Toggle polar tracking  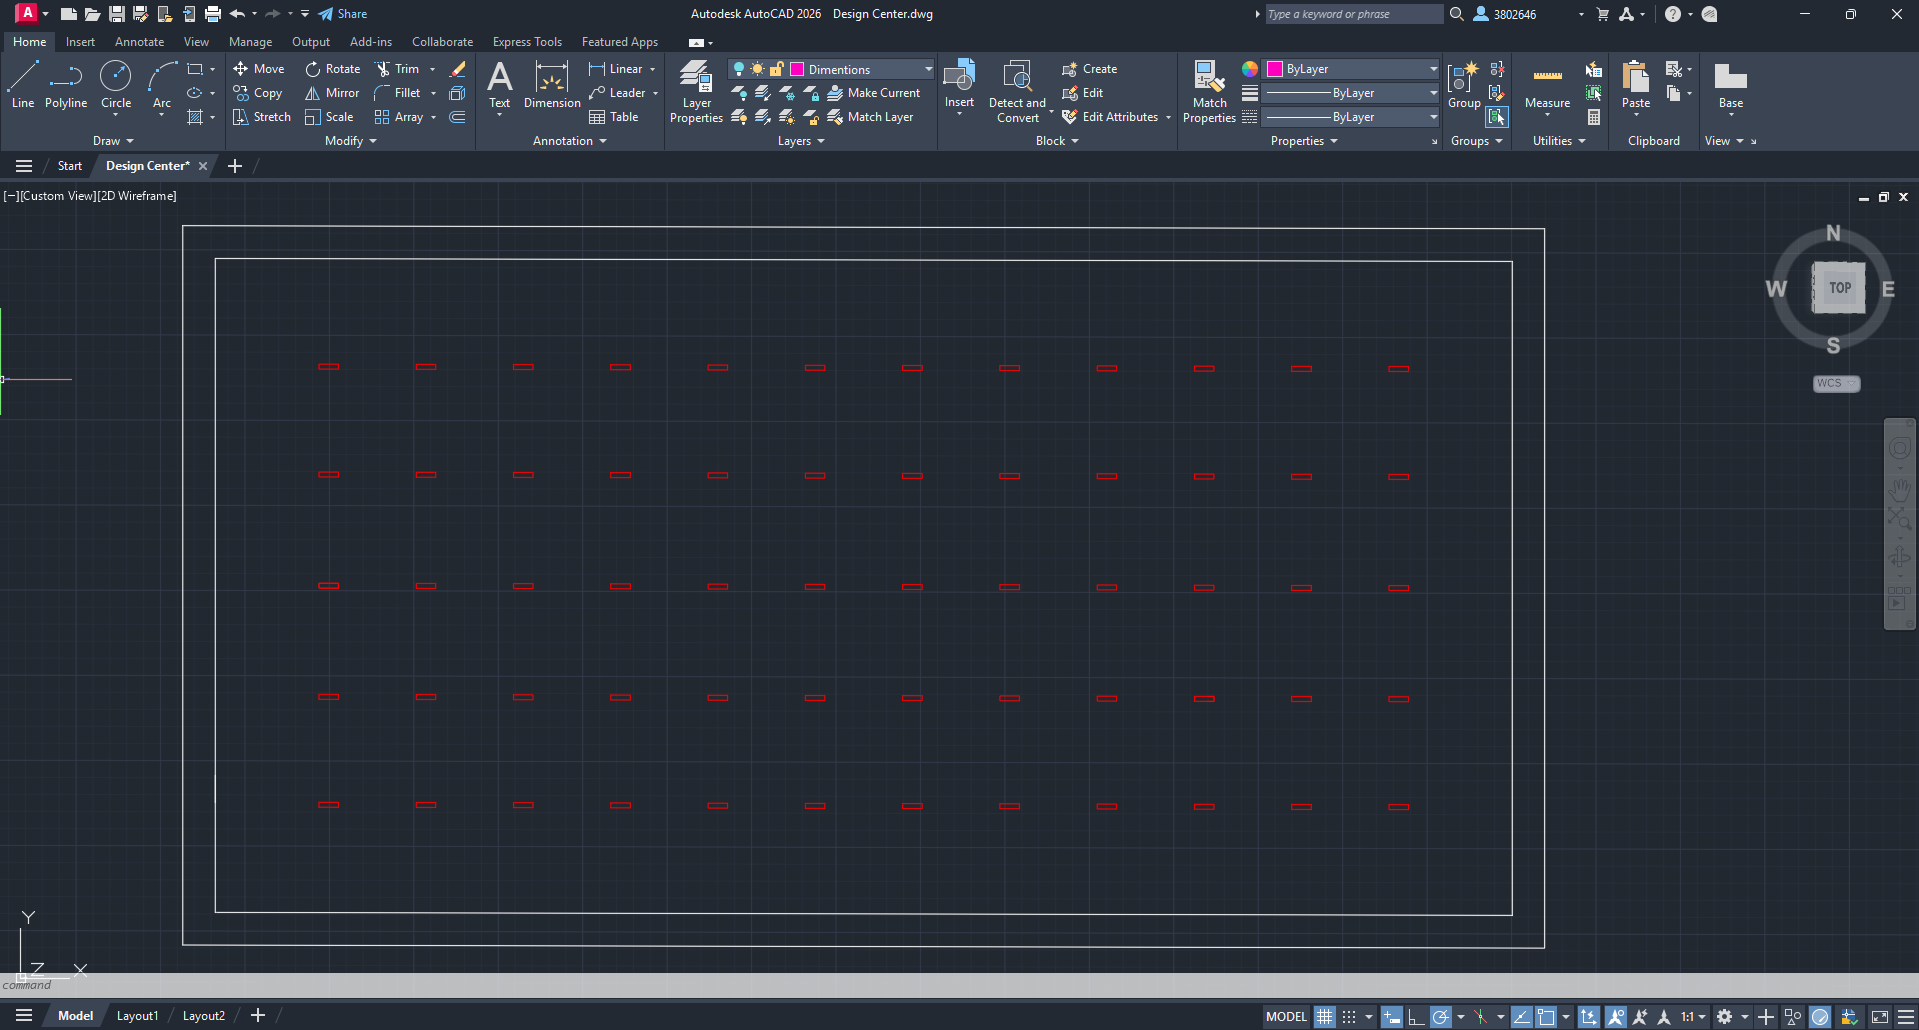(x=1441, y=1017)
